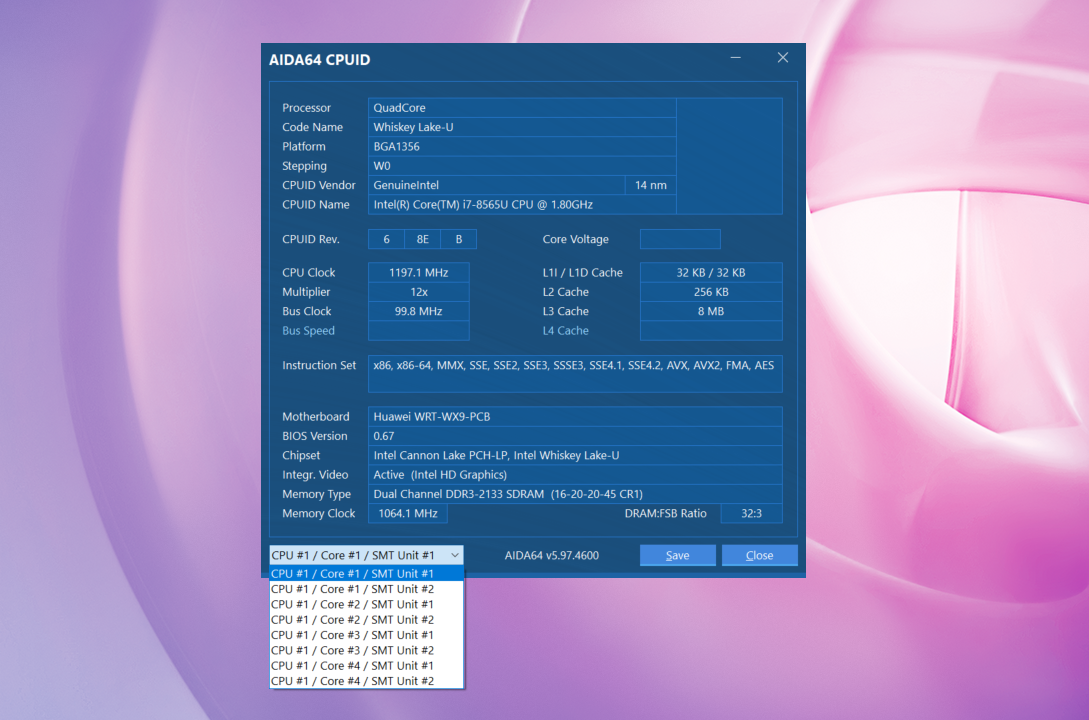The width and height of the screenshot is (1089, 720).
Task: Click the Close button
Action: (759, 555)
